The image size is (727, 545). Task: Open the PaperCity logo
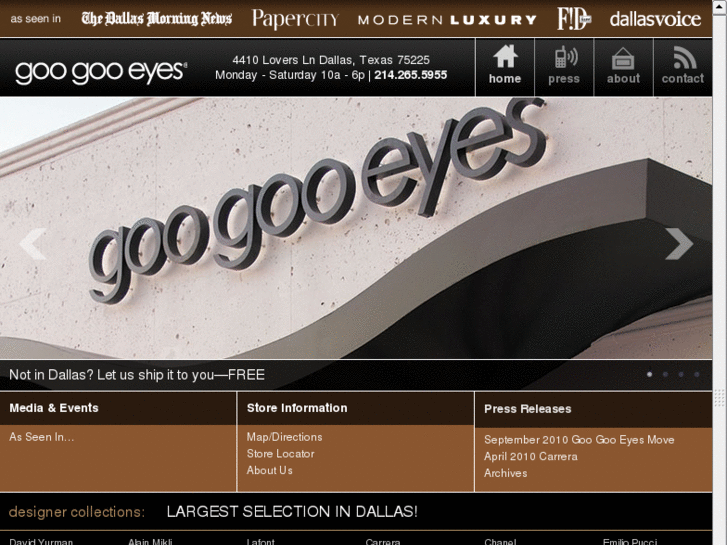click(295, 19)
